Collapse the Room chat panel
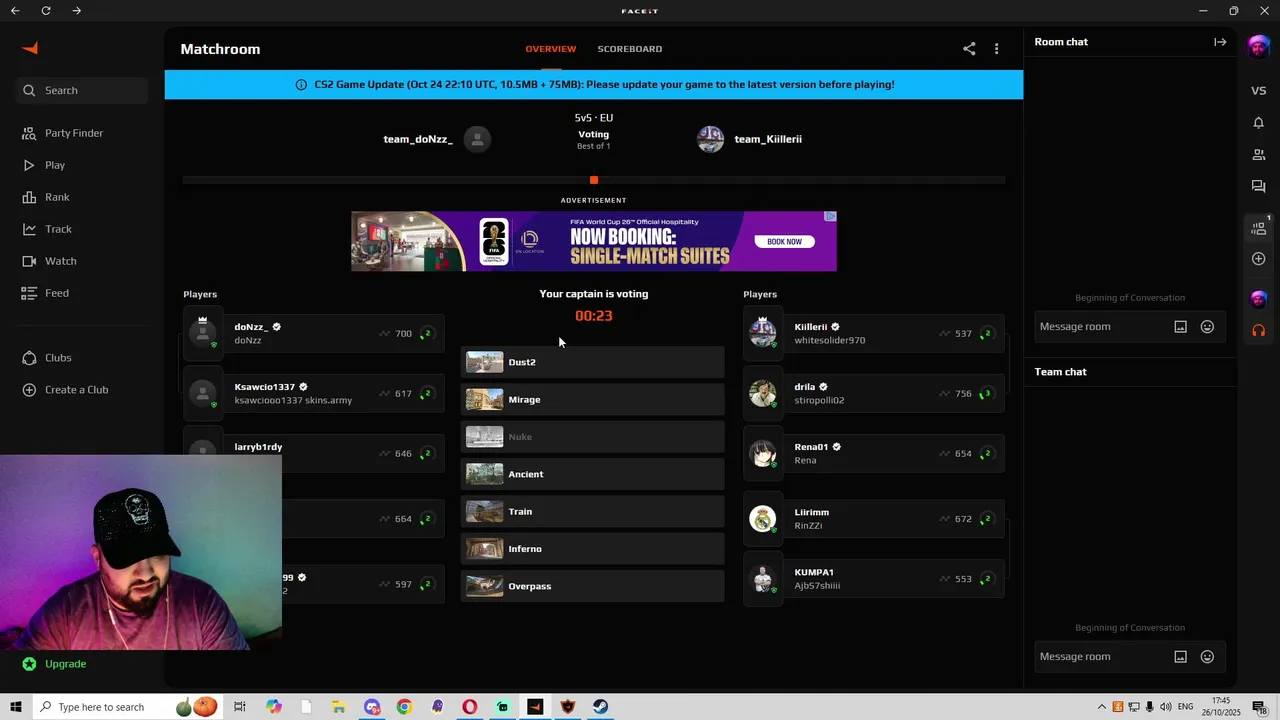Screen dimensions: 1280x720 (1220, 42)
